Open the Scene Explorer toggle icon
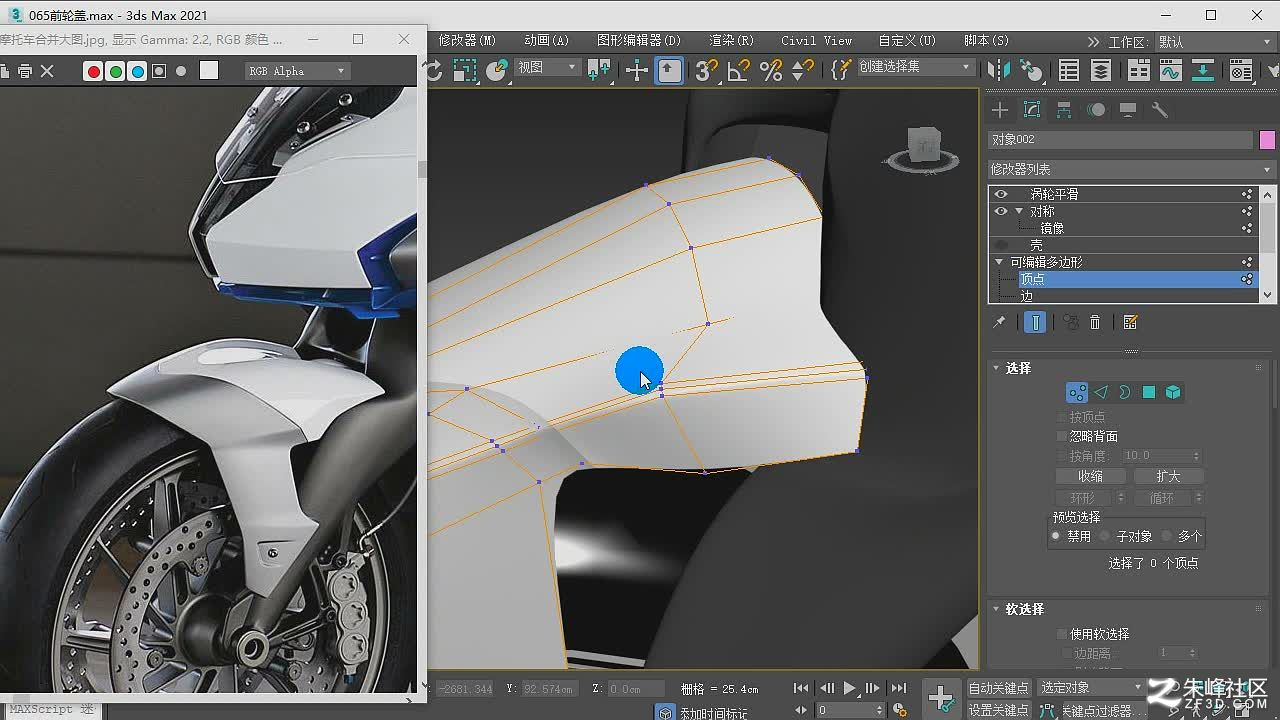 click(x=1069, y=70)
